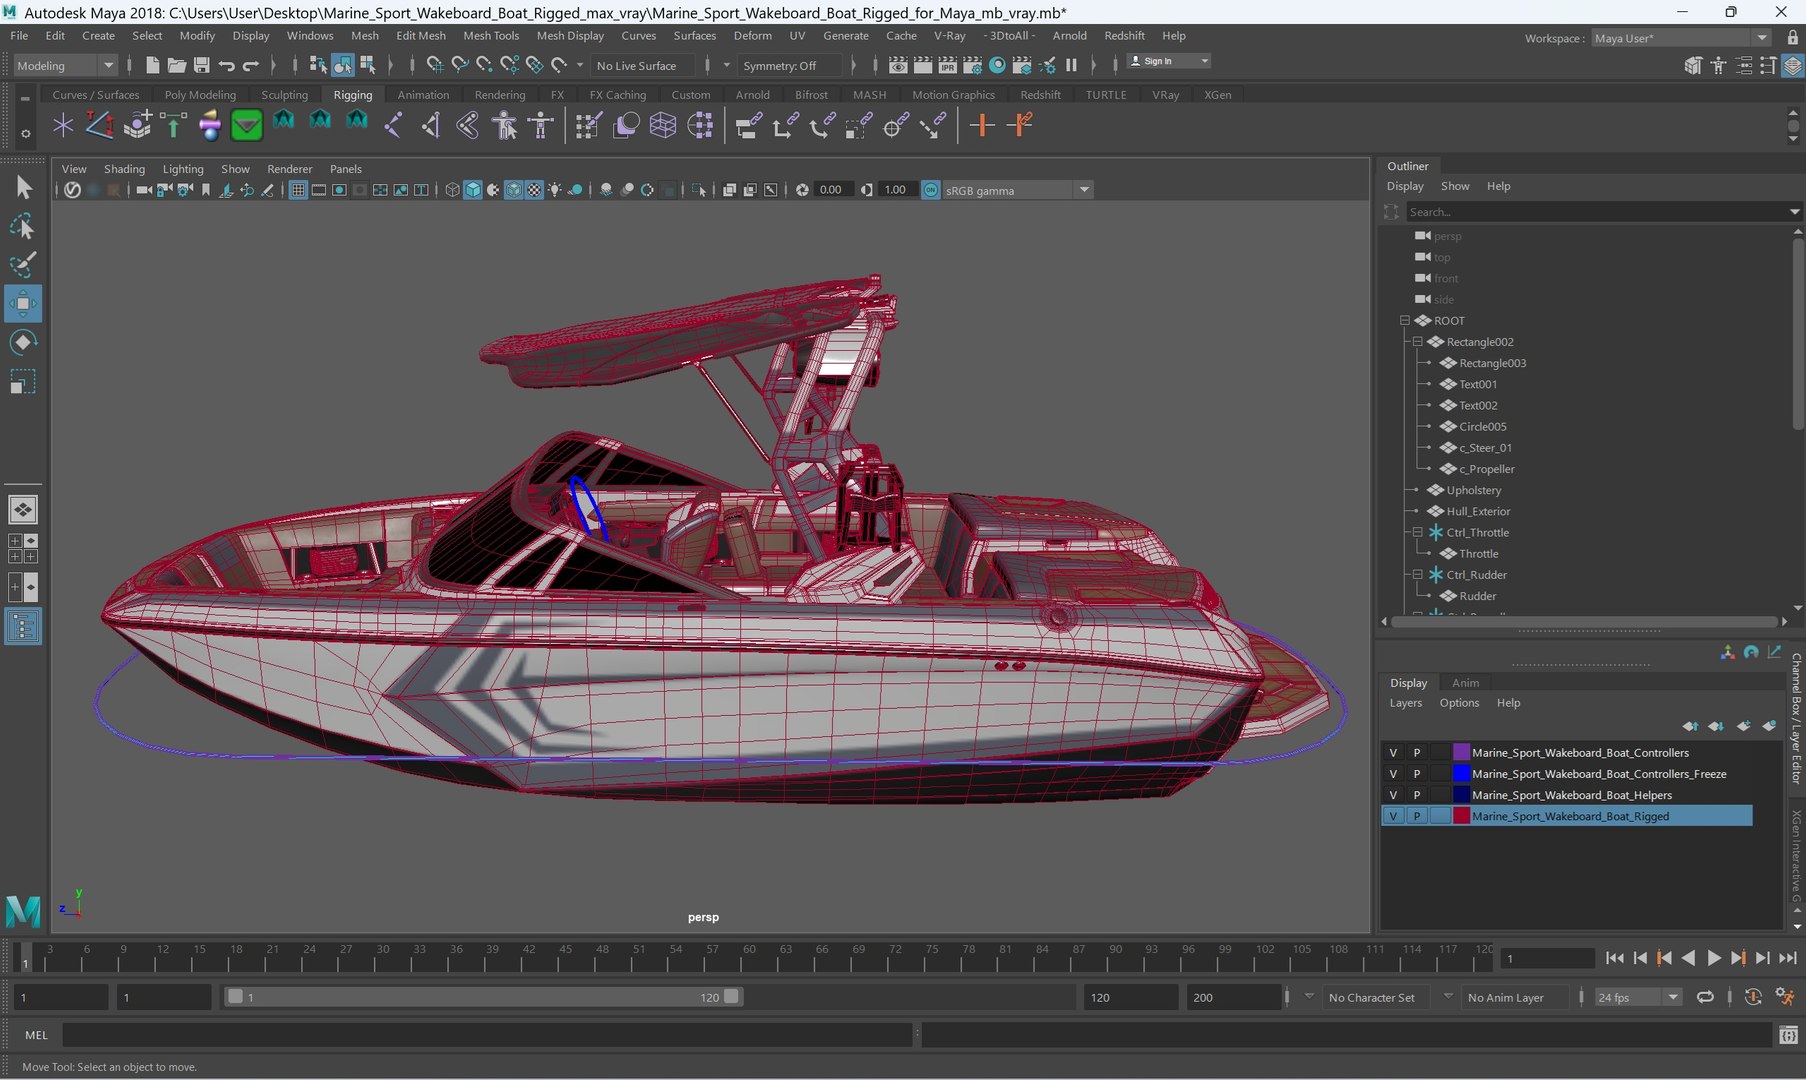The image size is (1806, 1080).
Task: Click the Sign In button
Action: coord(1169,62)
